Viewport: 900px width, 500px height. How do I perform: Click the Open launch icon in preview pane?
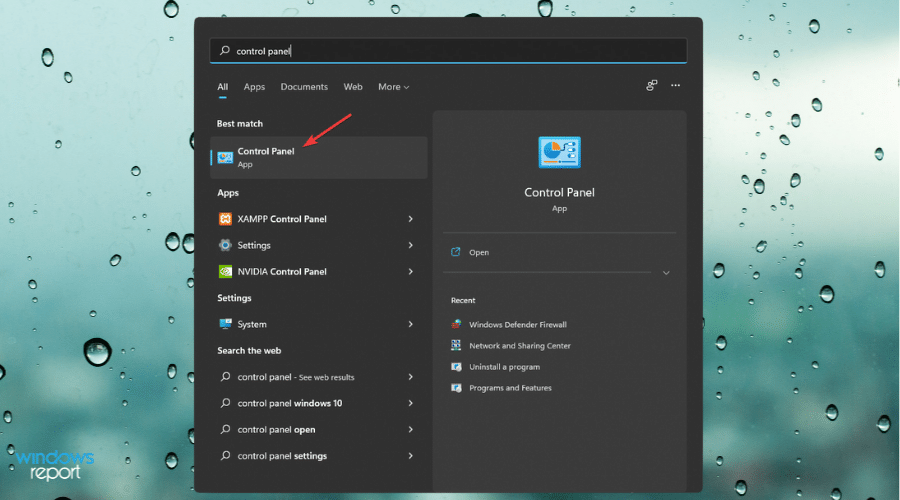pos(456,252)
